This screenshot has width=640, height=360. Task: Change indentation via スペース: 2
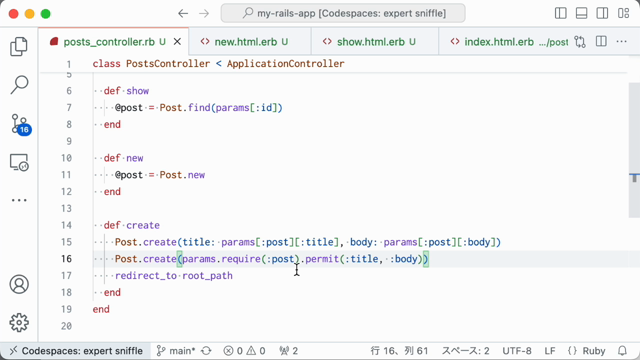(x=465, y=351)
